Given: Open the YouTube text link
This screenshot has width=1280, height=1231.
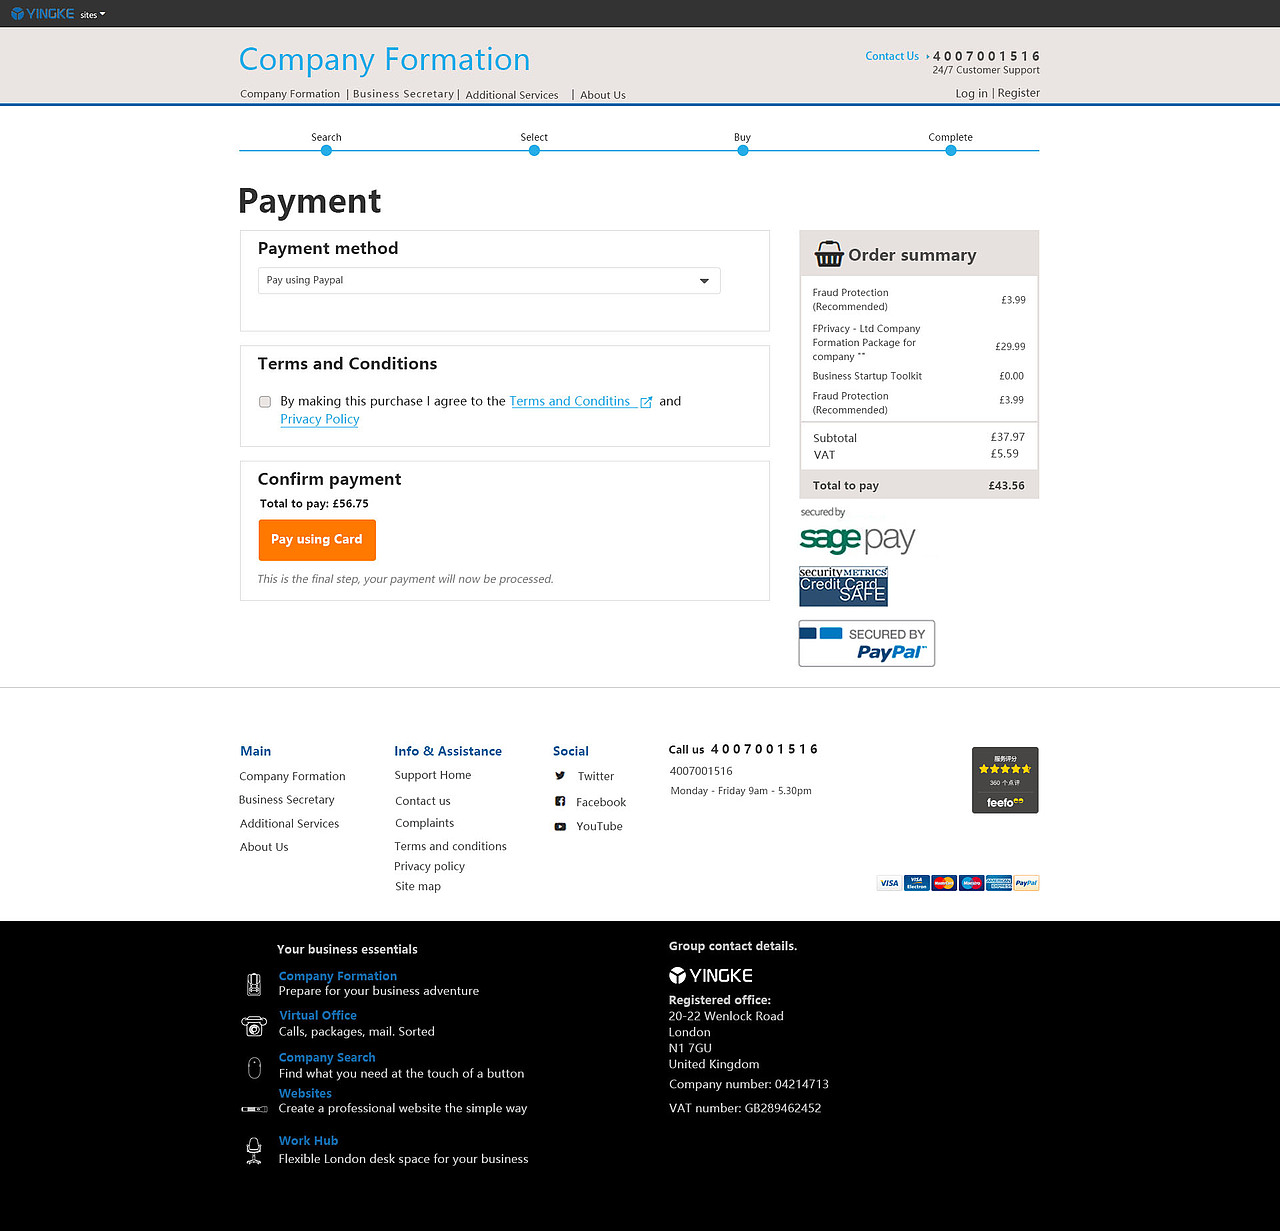Looking at the screenshot, I should coord(599,826).
